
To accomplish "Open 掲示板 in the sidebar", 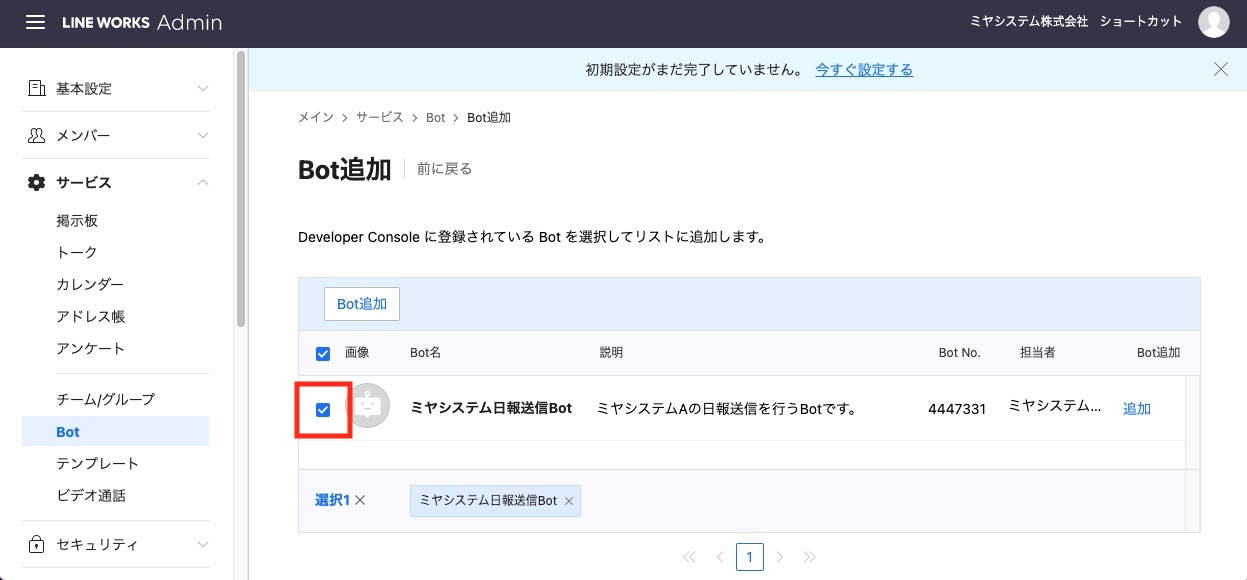I will (x=77, y=221).
